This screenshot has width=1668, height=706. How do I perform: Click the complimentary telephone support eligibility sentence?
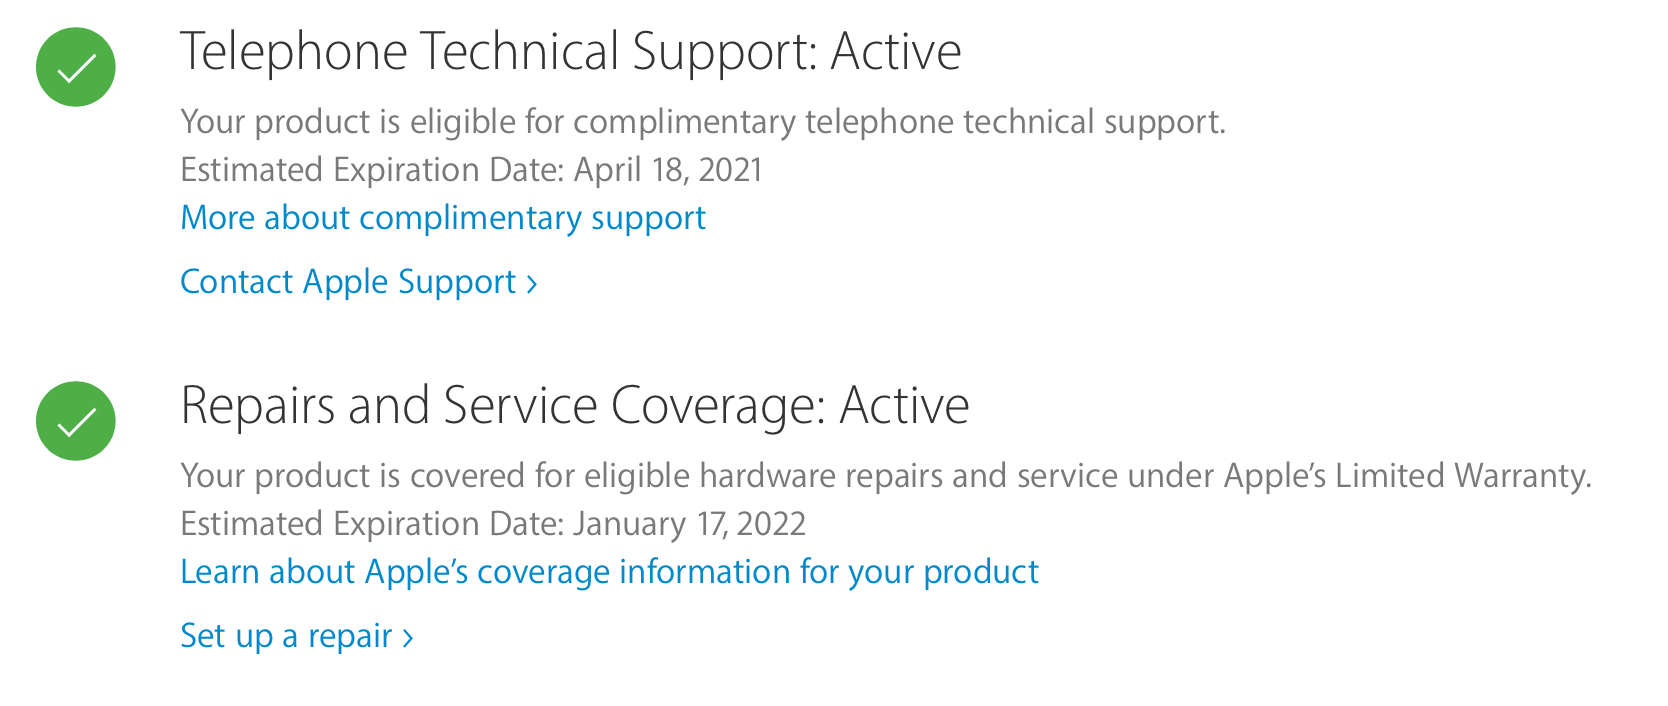point(702,122)
